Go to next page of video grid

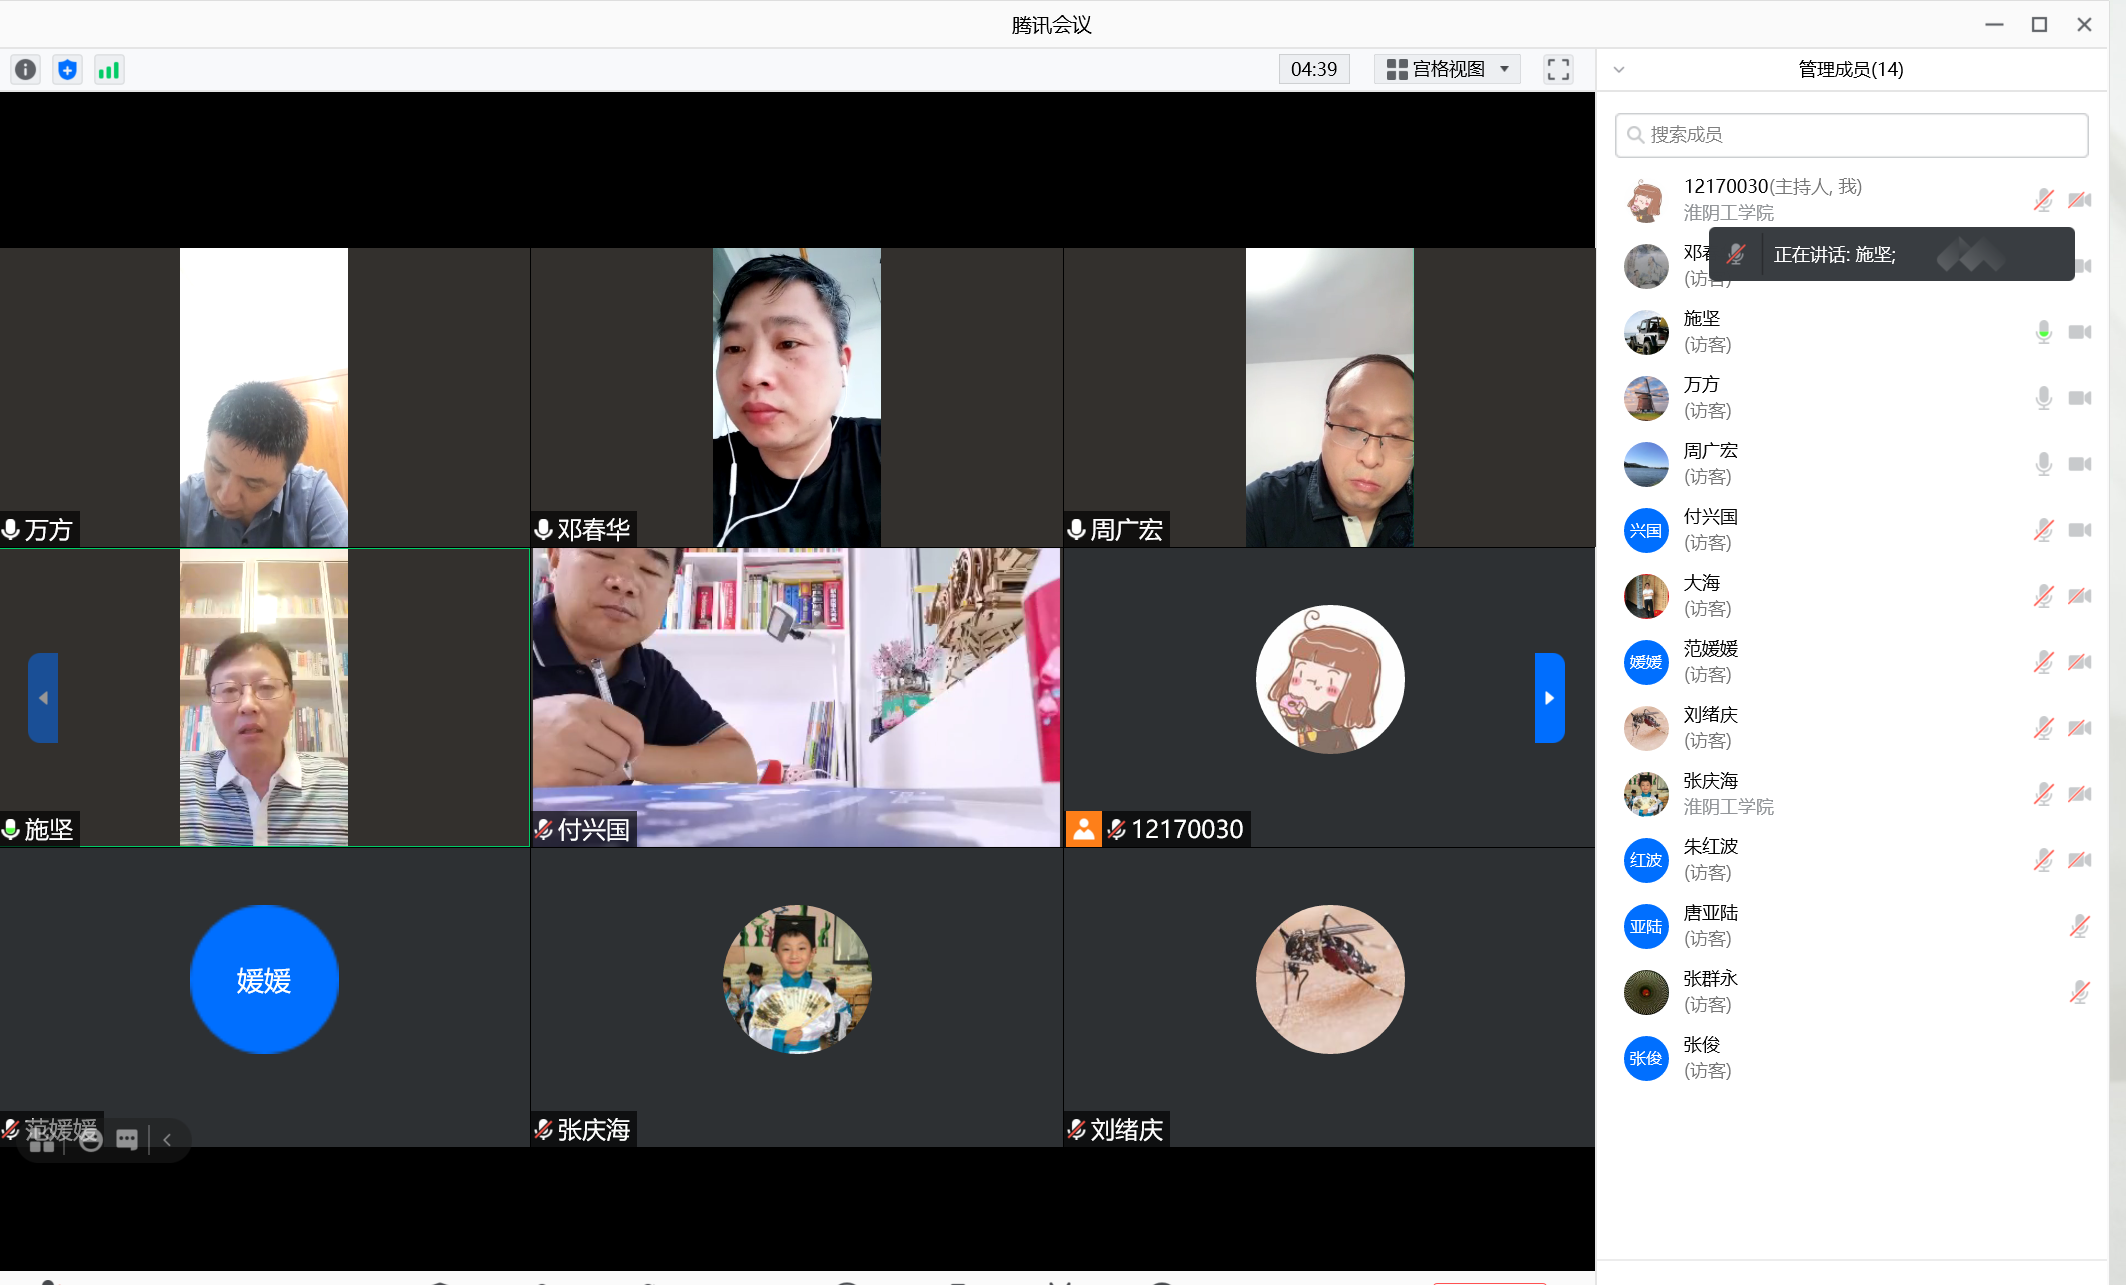[1549, 697]
